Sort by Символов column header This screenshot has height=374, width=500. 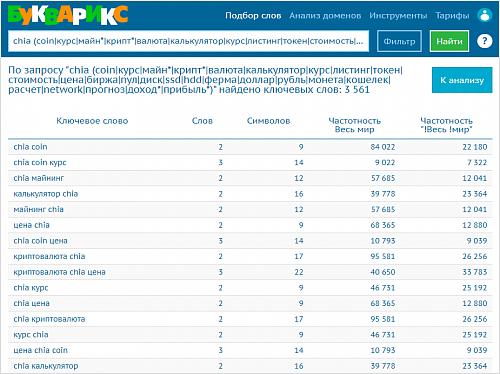pyautogui.click(x=268, y=121)
